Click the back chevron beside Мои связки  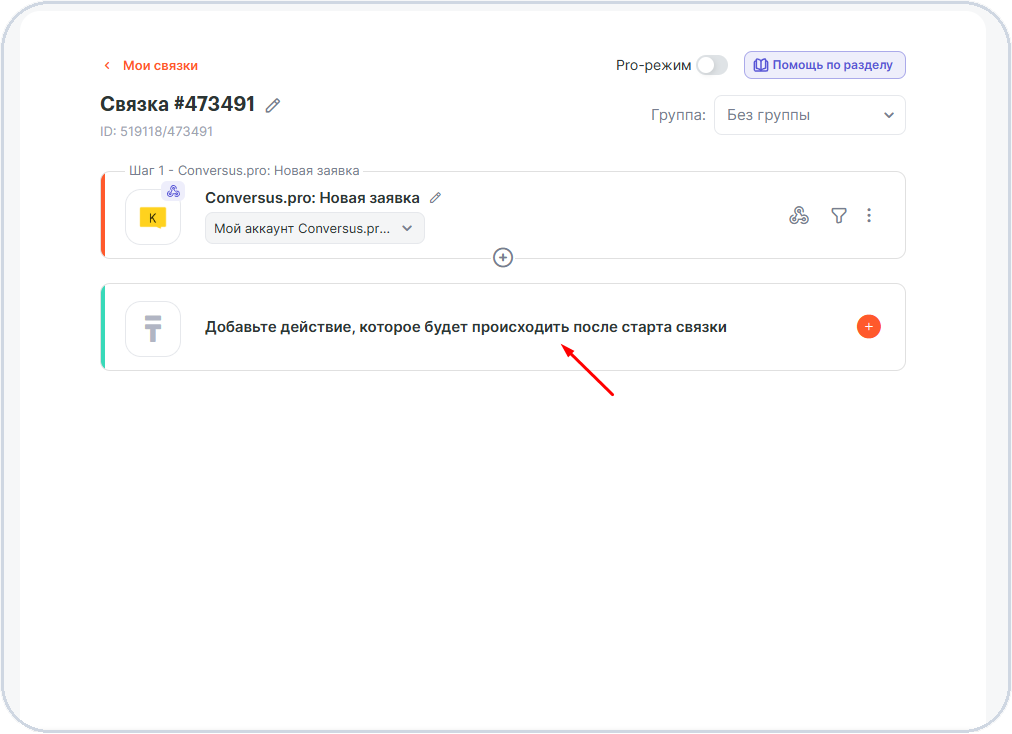[107, 66]
